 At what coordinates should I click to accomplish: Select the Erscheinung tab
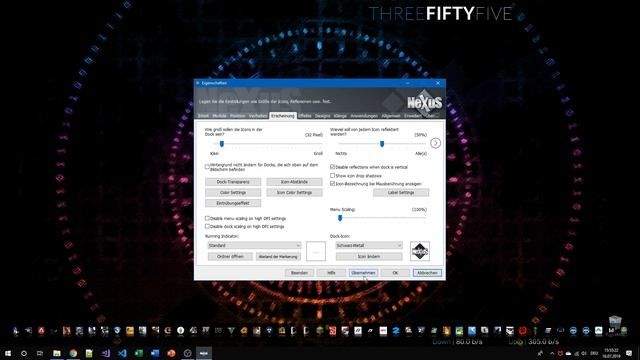[x=282, y=116]
